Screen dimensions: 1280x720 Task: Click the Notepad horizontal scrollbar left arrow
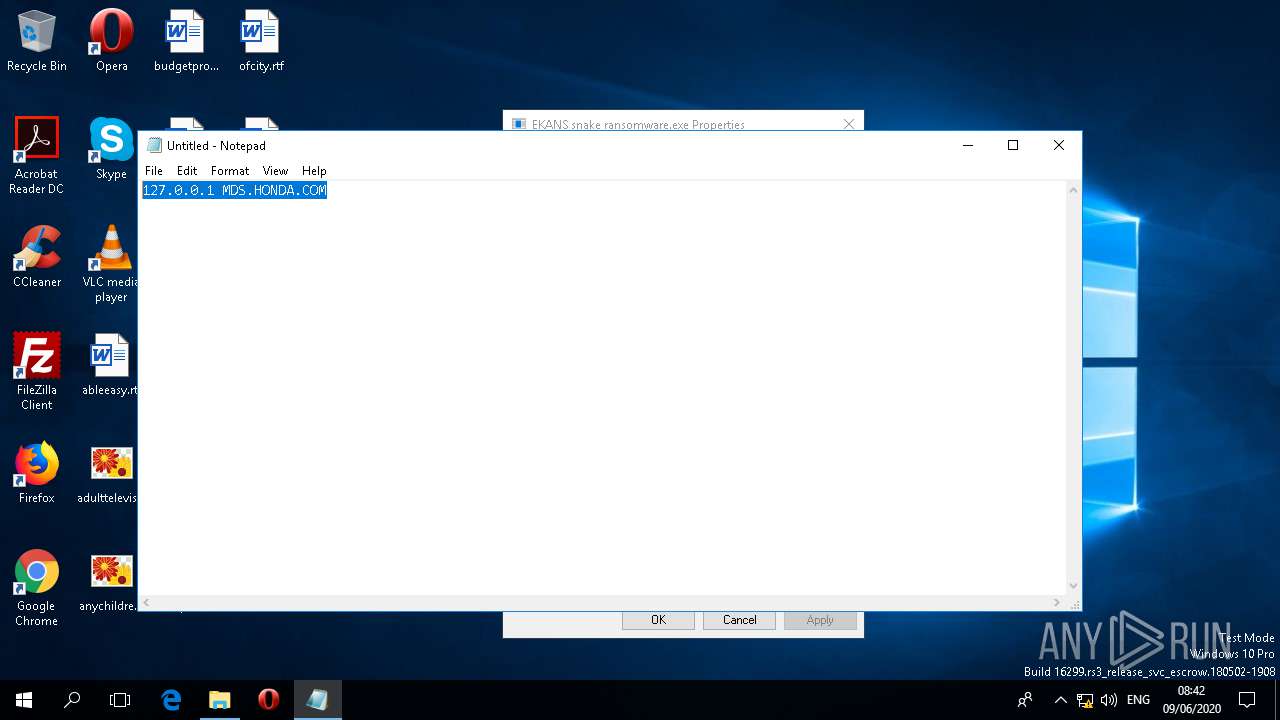[x=146, y=603]
